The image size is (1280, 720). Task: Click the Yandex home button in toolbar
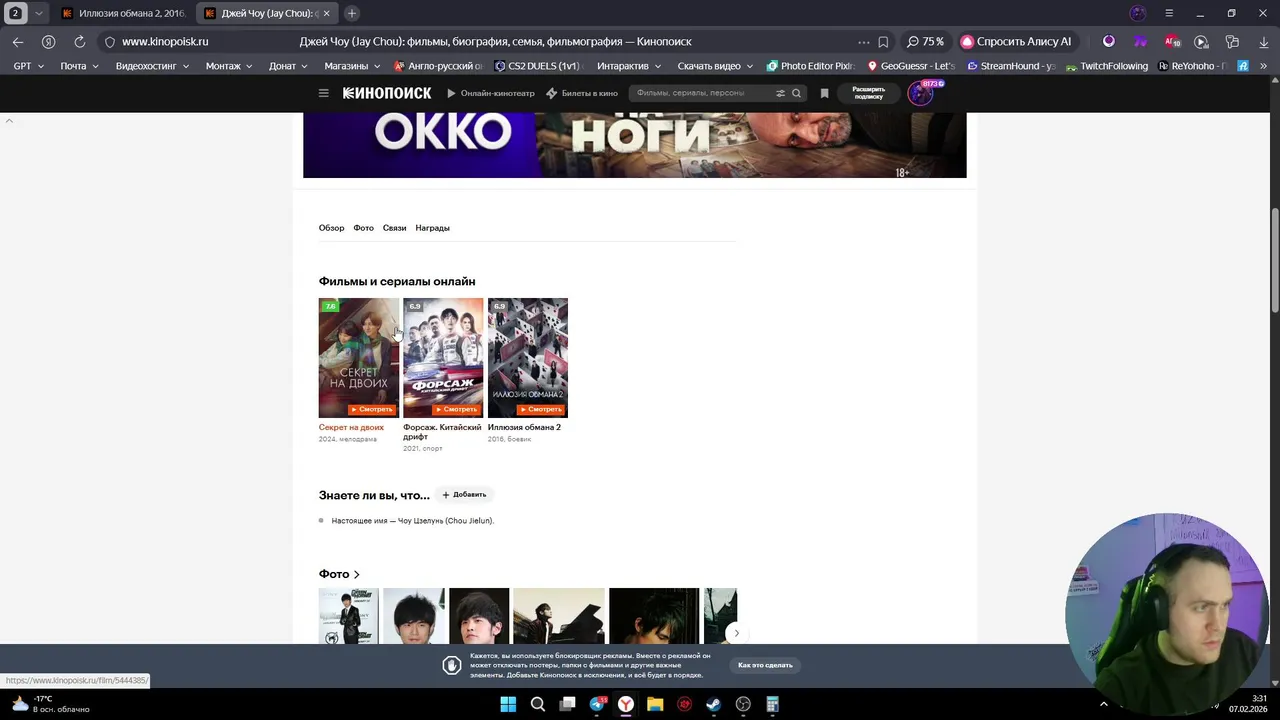(x=48, y=42)
